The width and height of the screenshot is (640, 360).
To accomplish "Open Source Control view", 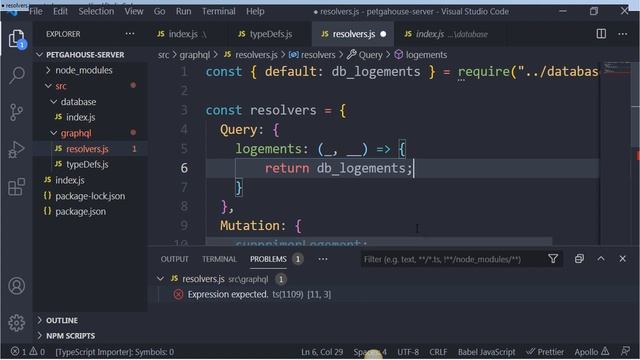I will tap(16, 112).
